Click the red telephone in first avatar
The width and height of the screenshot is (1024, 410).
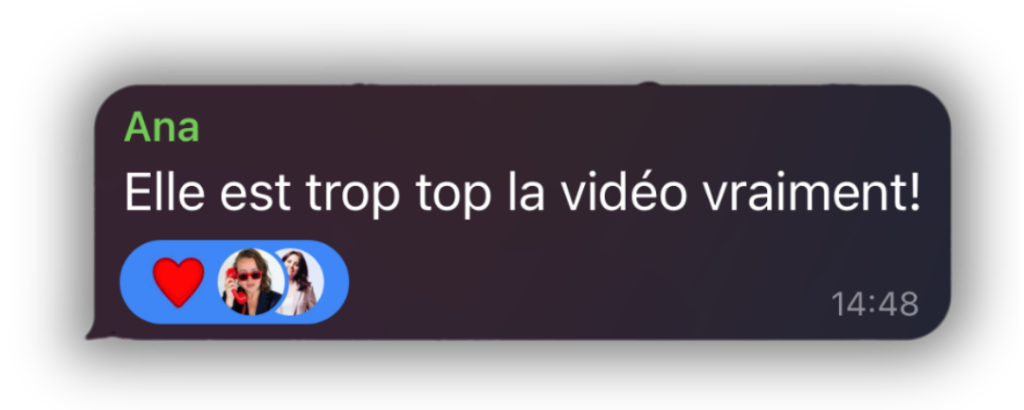point(236,287)
